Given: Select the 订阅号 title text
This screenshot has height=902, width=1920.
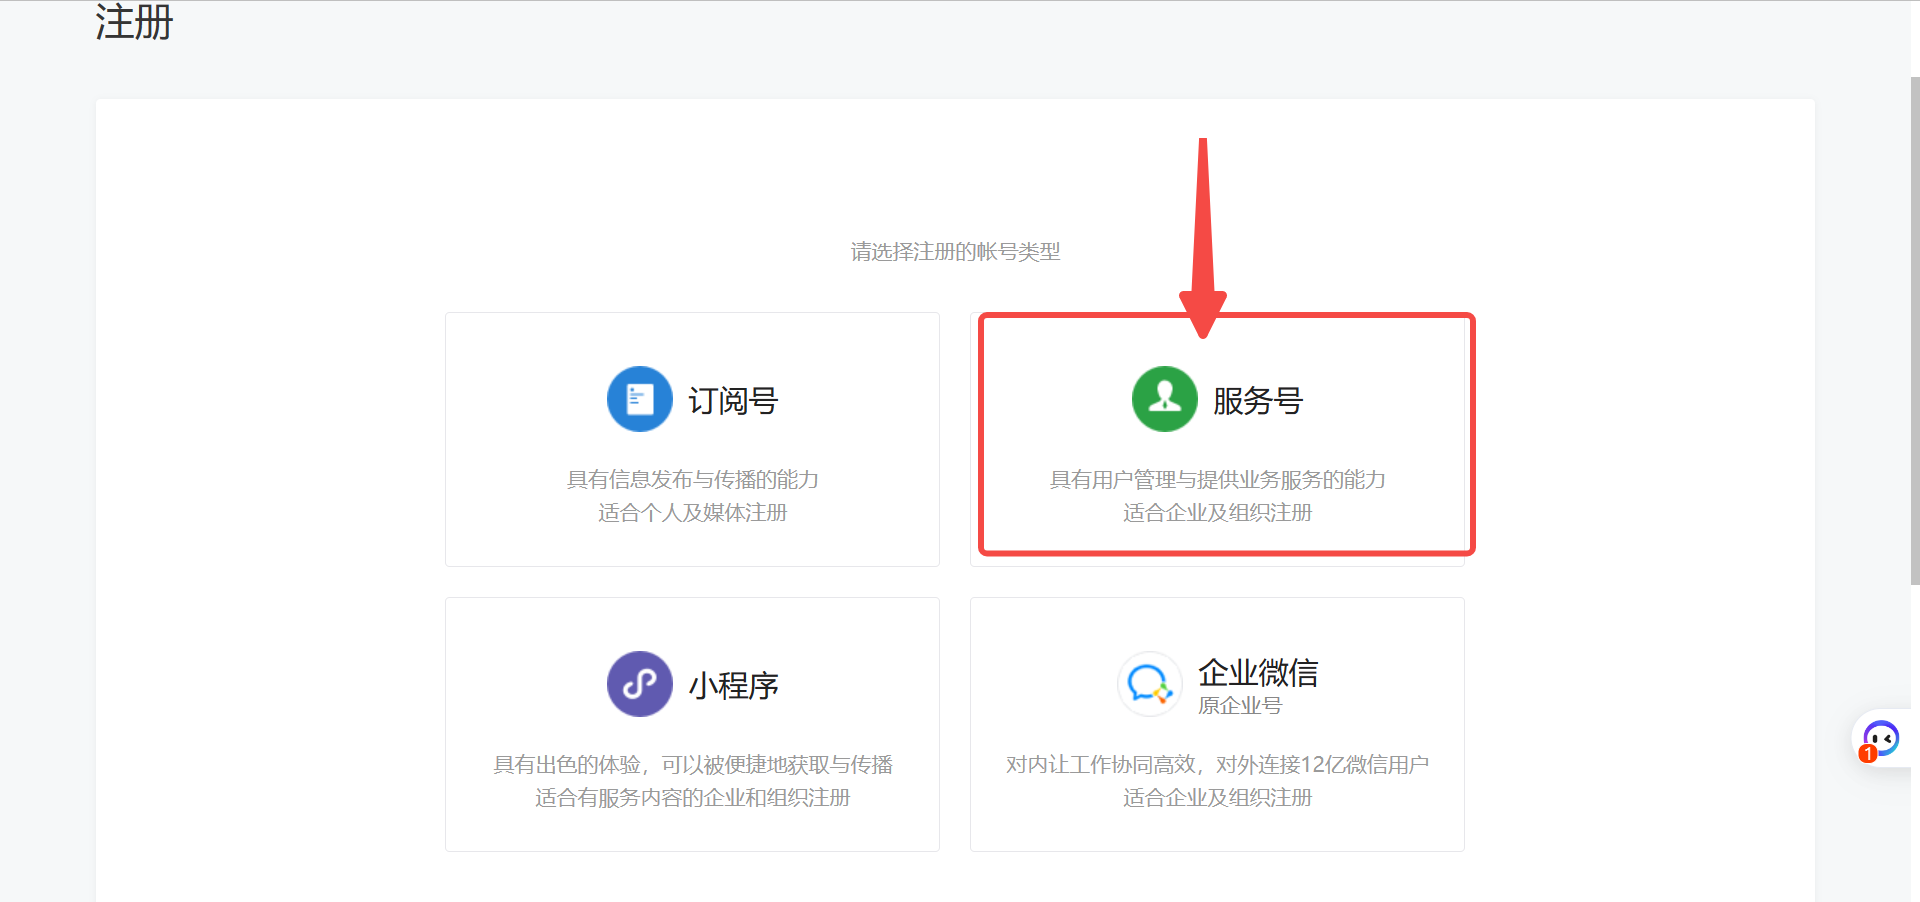Looking at the screenshot, I should click(733, 401).
